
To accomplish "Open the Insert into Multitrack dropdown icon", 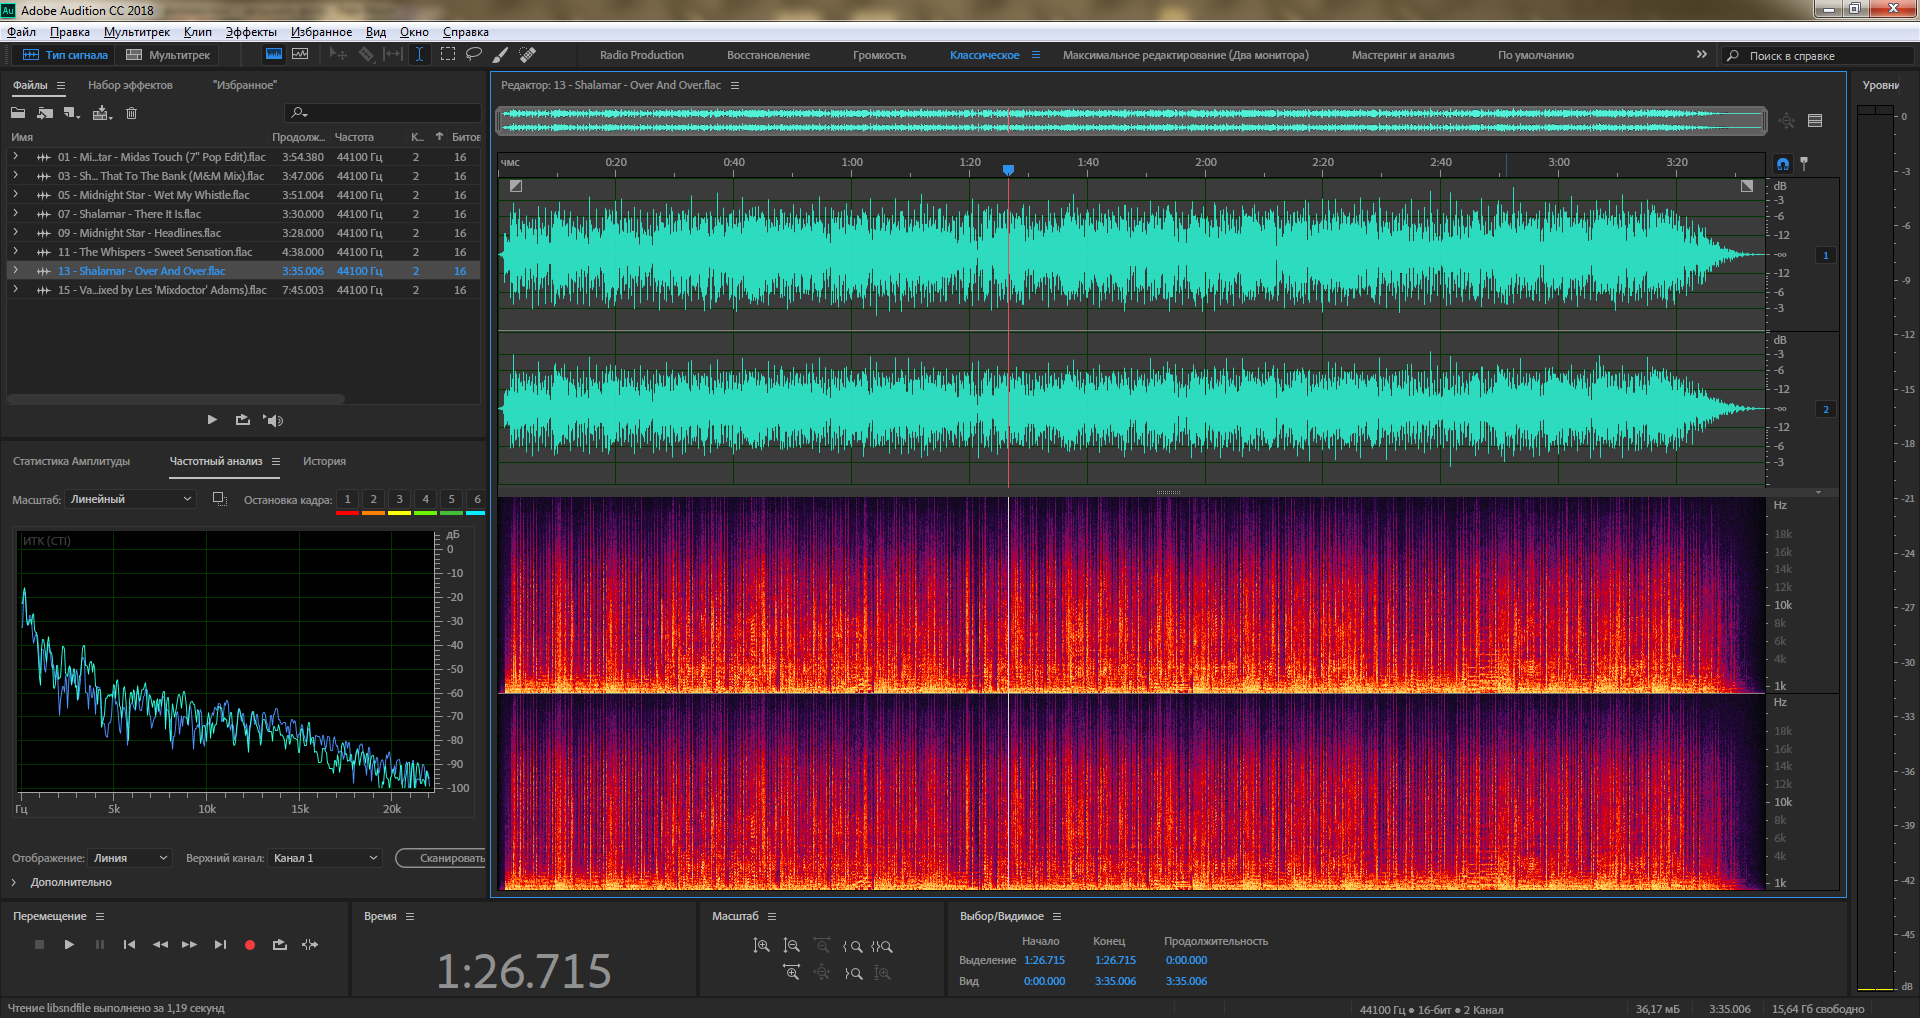I will 102,113.
